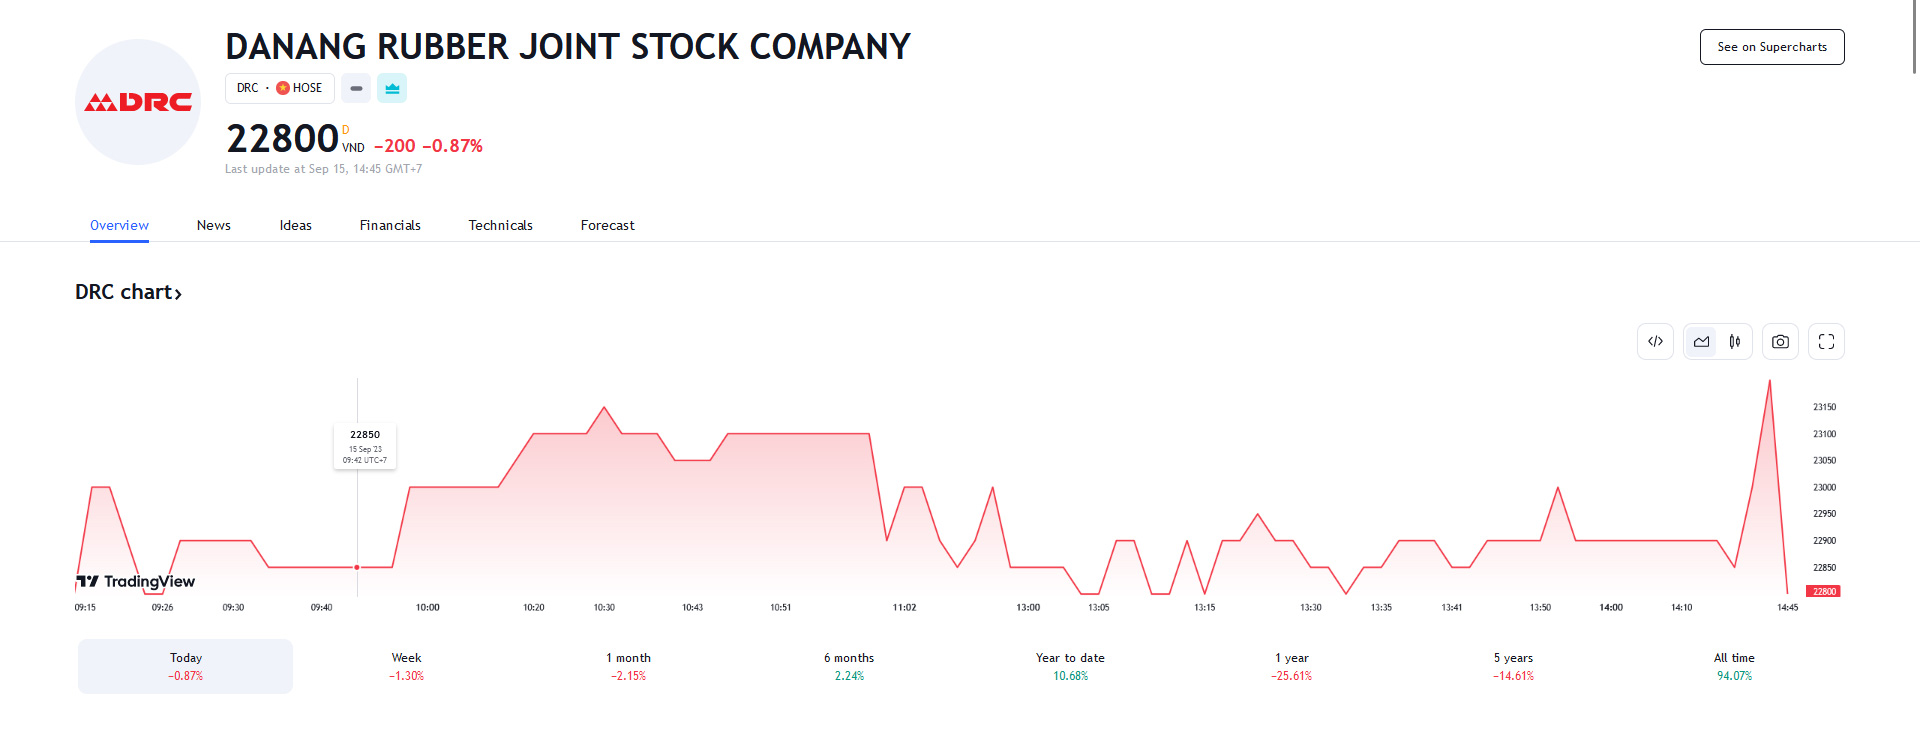Take a chart snapshot with camera icon

[x=1780, y=342]
